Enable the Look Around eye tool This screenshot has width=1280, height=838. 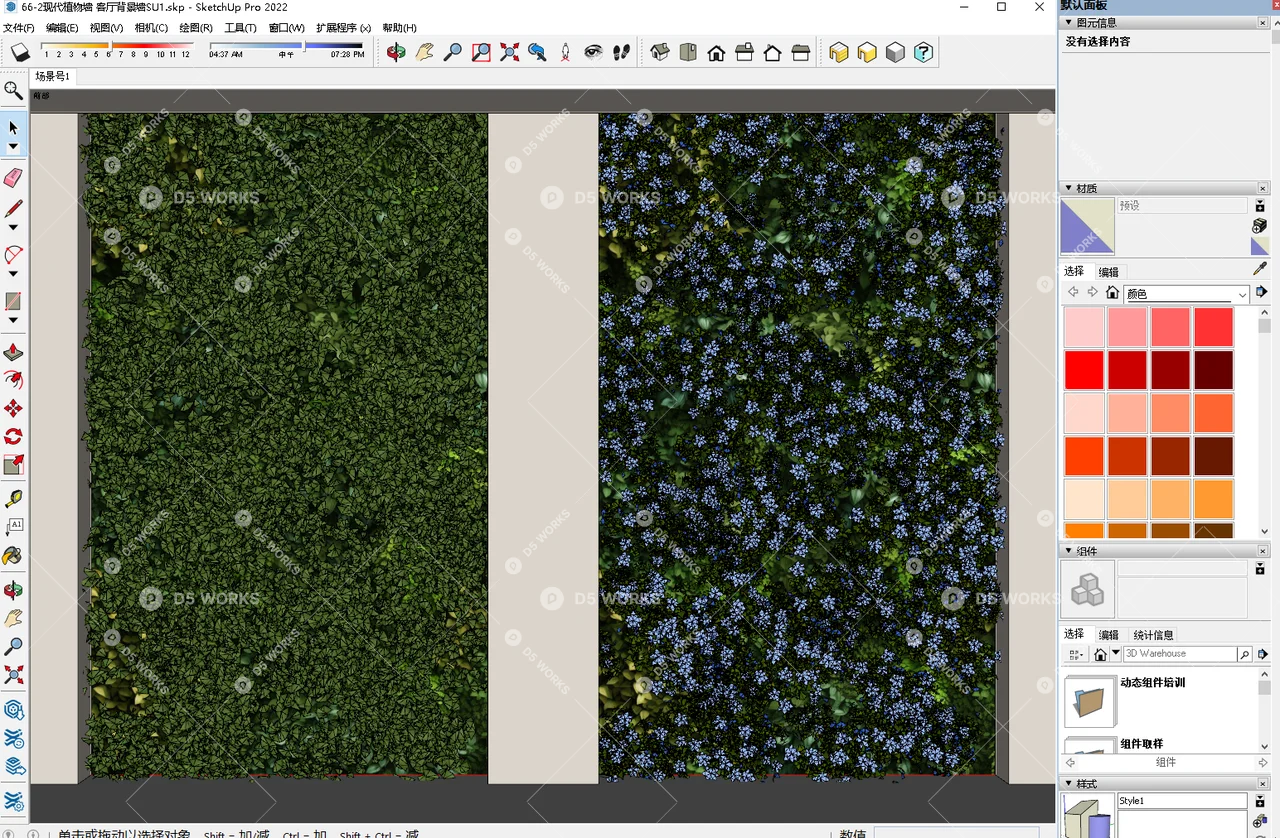click(593, 52)
